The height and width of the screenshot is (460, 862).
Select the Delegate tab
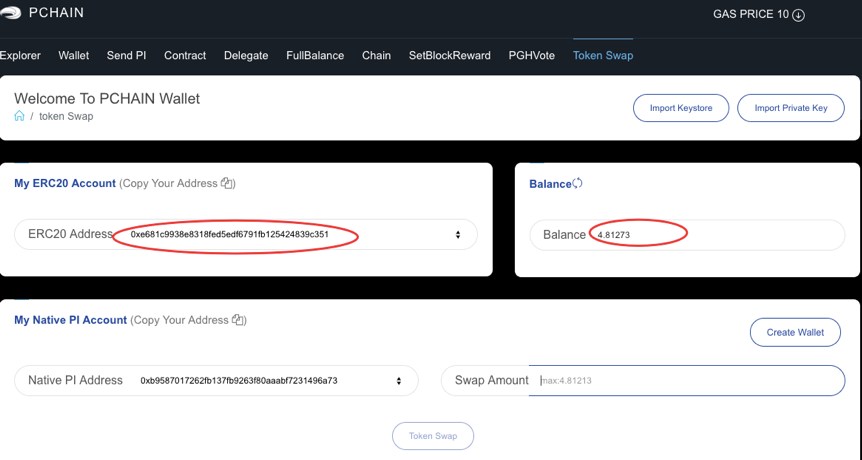pos(246,56)
